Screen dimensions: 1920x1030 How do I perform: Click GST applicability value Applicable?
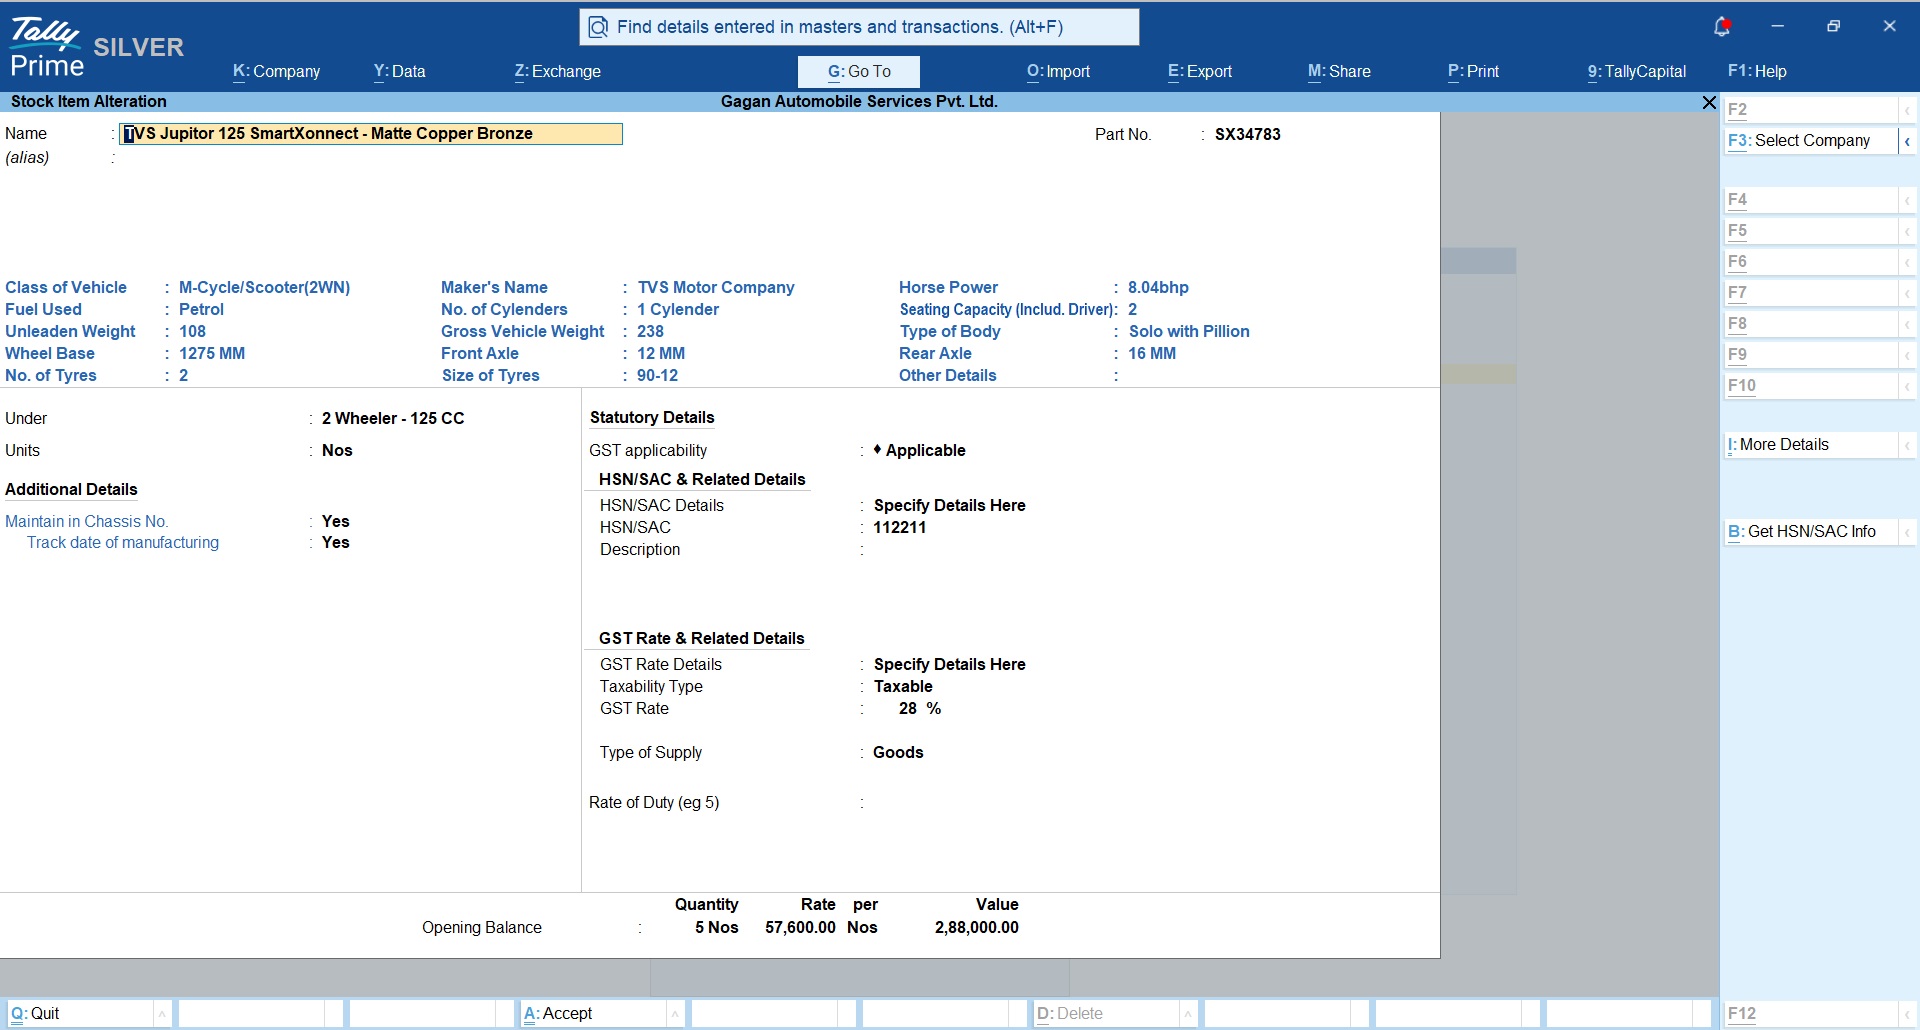(x=919, y=450)
